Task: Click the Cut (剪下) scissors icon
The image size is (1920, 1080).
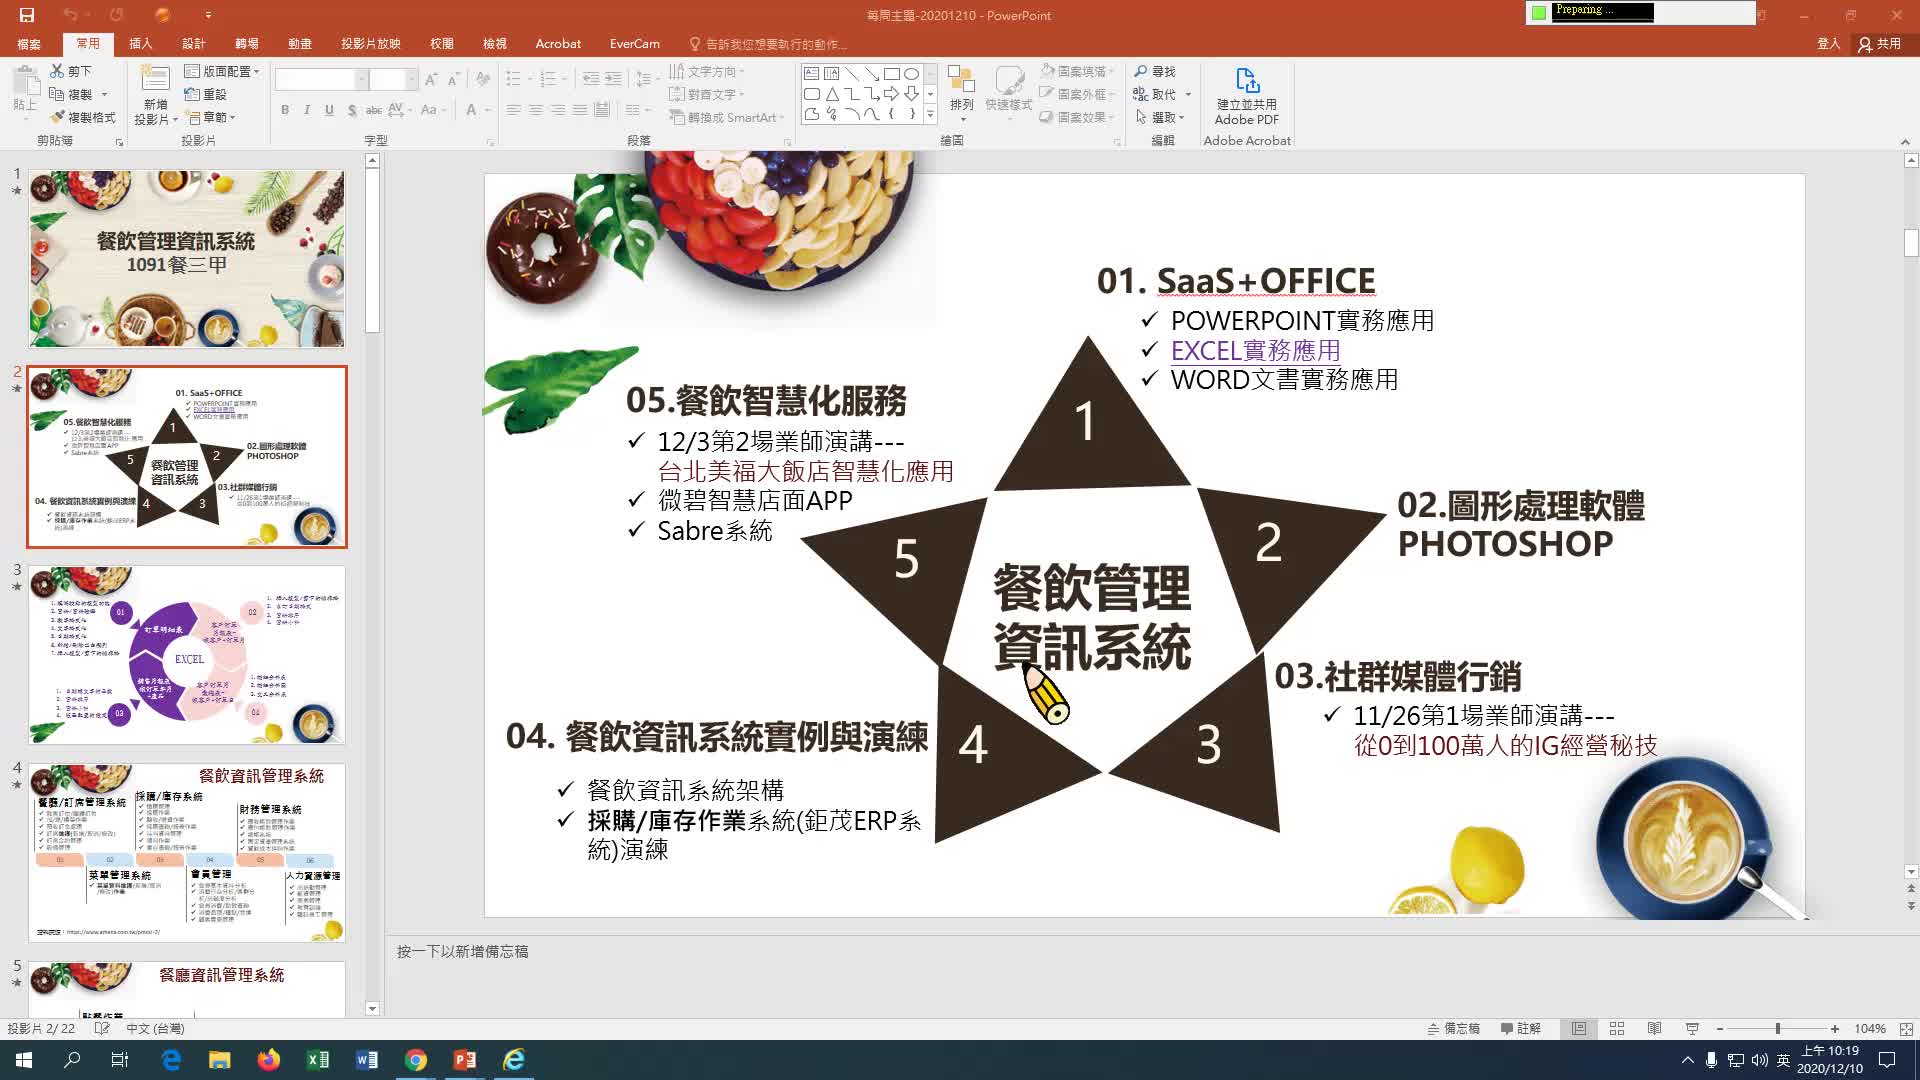Action: tap(57, 71)
